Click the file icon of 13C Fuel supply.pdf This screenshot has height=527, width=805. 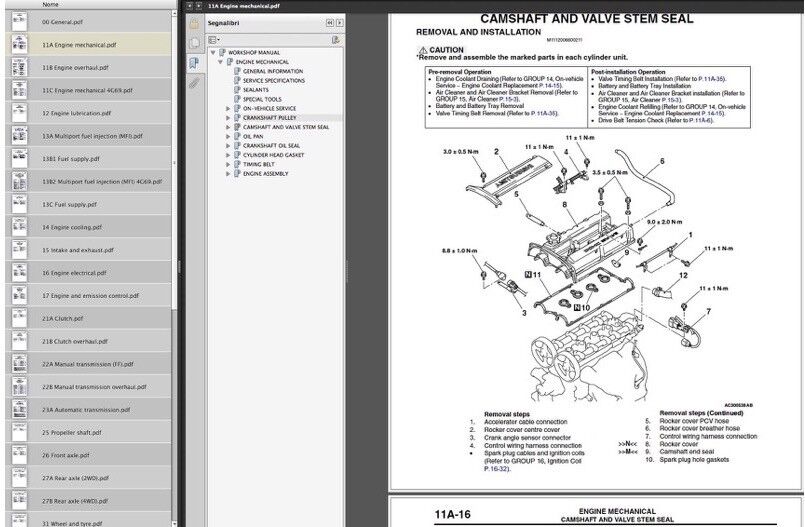[20, 204]
